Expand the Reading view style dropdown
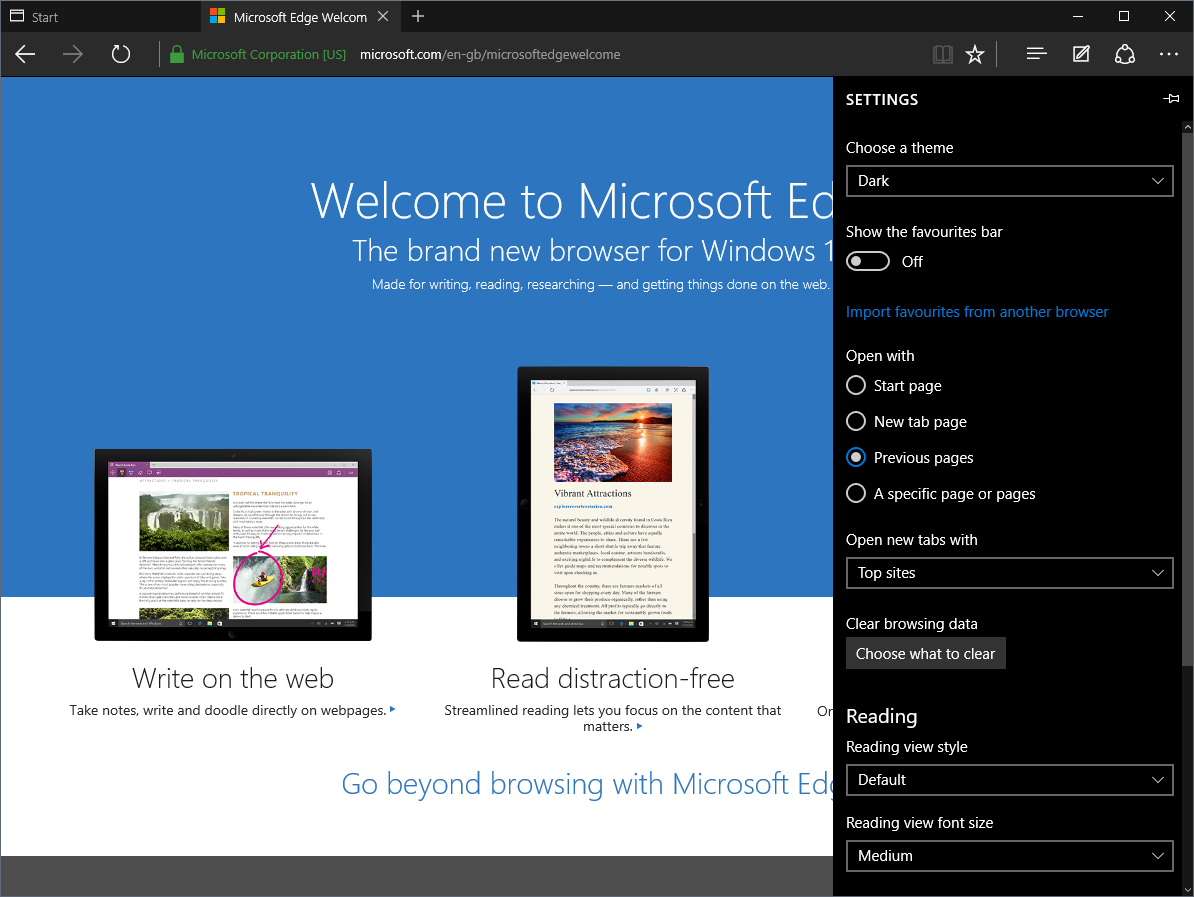Screen dimensions: 1194x897 click(x=1009, y=780)
